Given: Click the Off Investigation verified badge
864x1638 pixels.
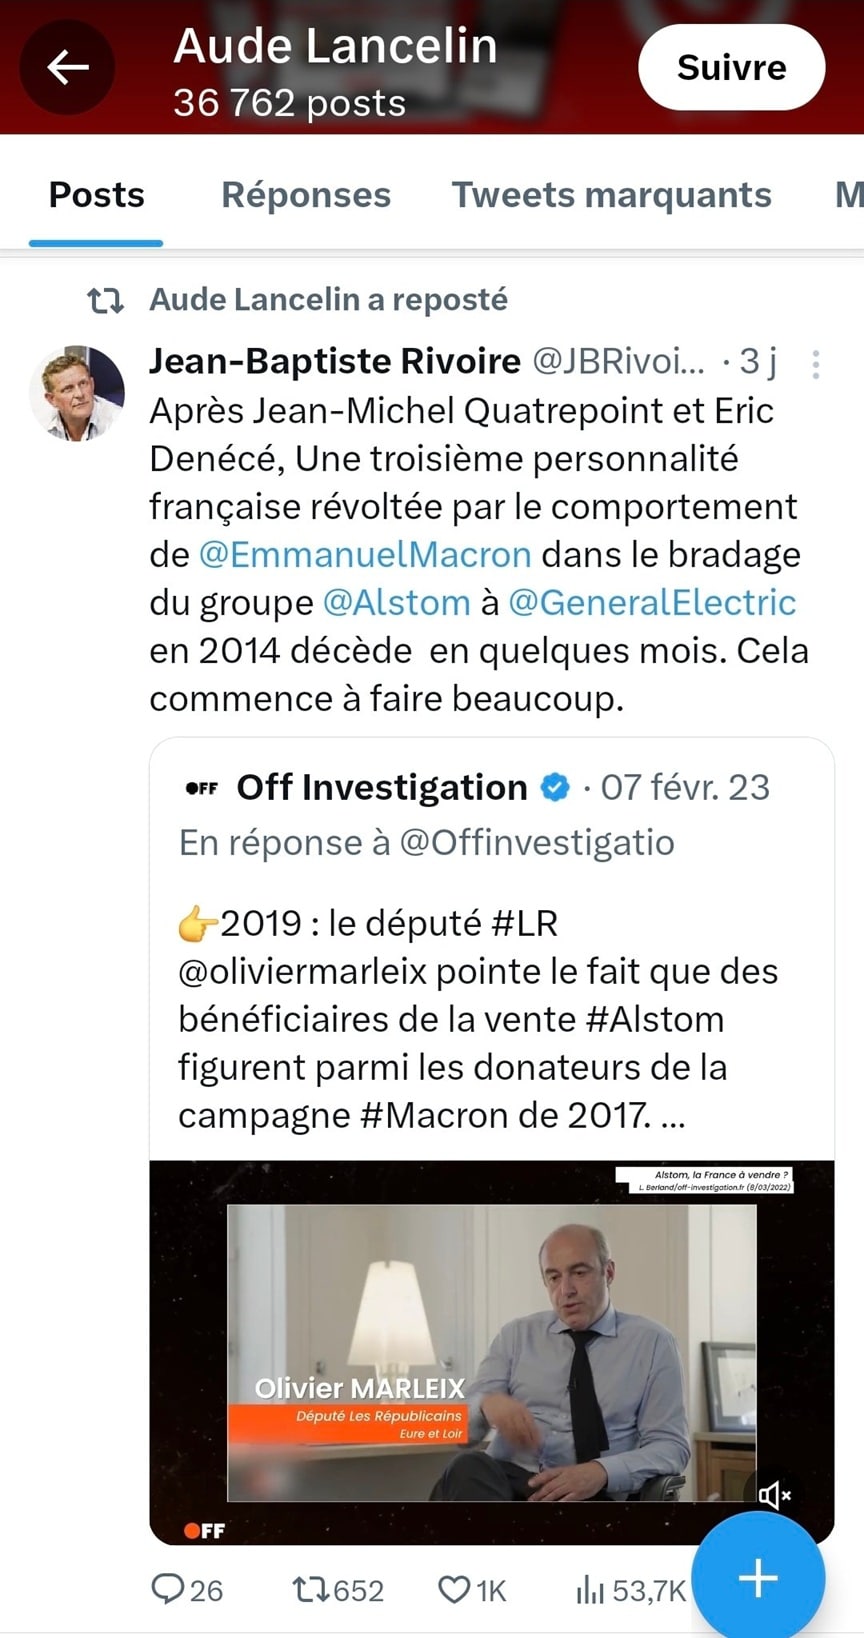Looking at the screenshot, I should click(x=555, y=788).
